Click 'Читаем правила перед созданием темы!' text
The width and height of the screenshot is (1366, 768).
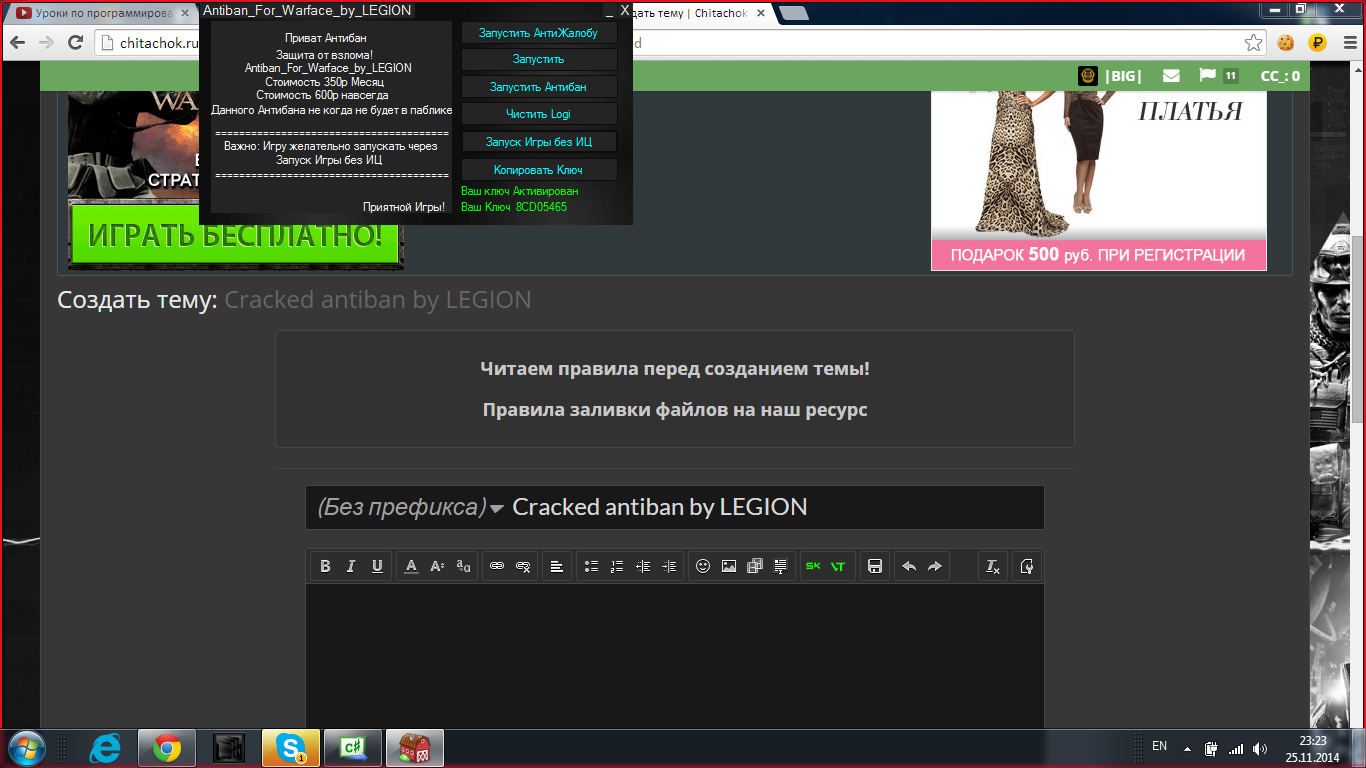675,369
